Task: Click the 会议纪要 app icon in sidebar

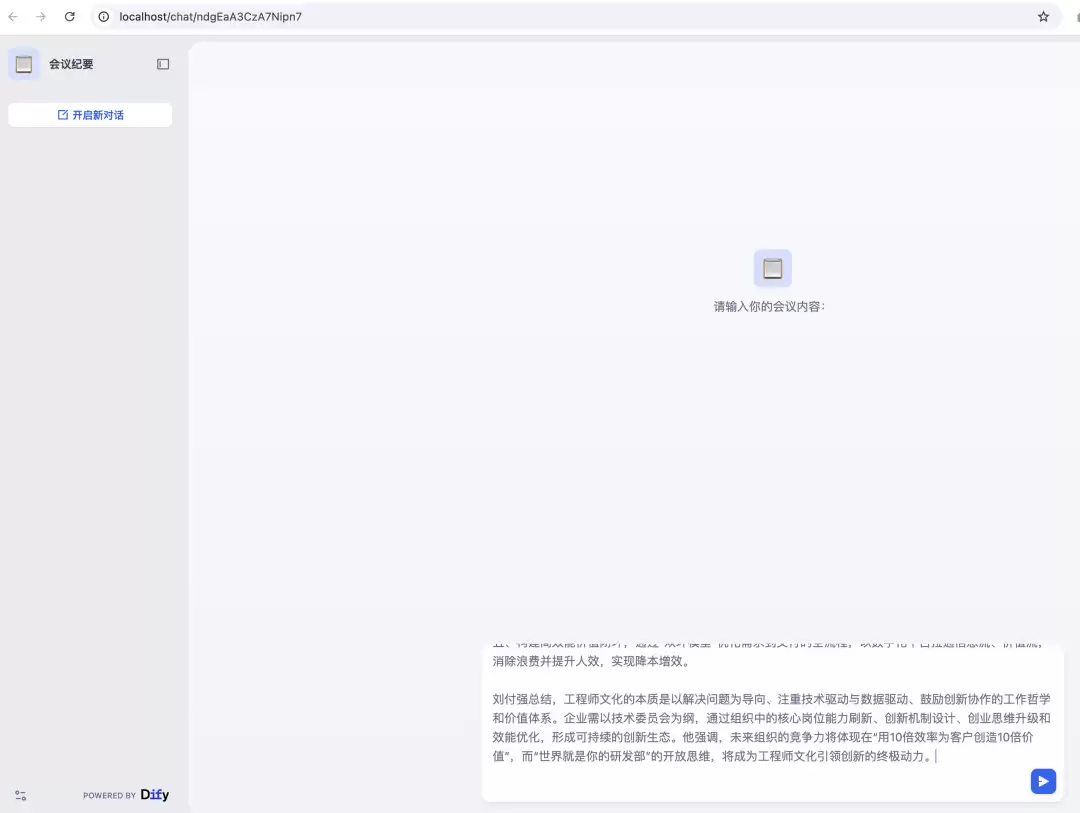Action: 24,64
